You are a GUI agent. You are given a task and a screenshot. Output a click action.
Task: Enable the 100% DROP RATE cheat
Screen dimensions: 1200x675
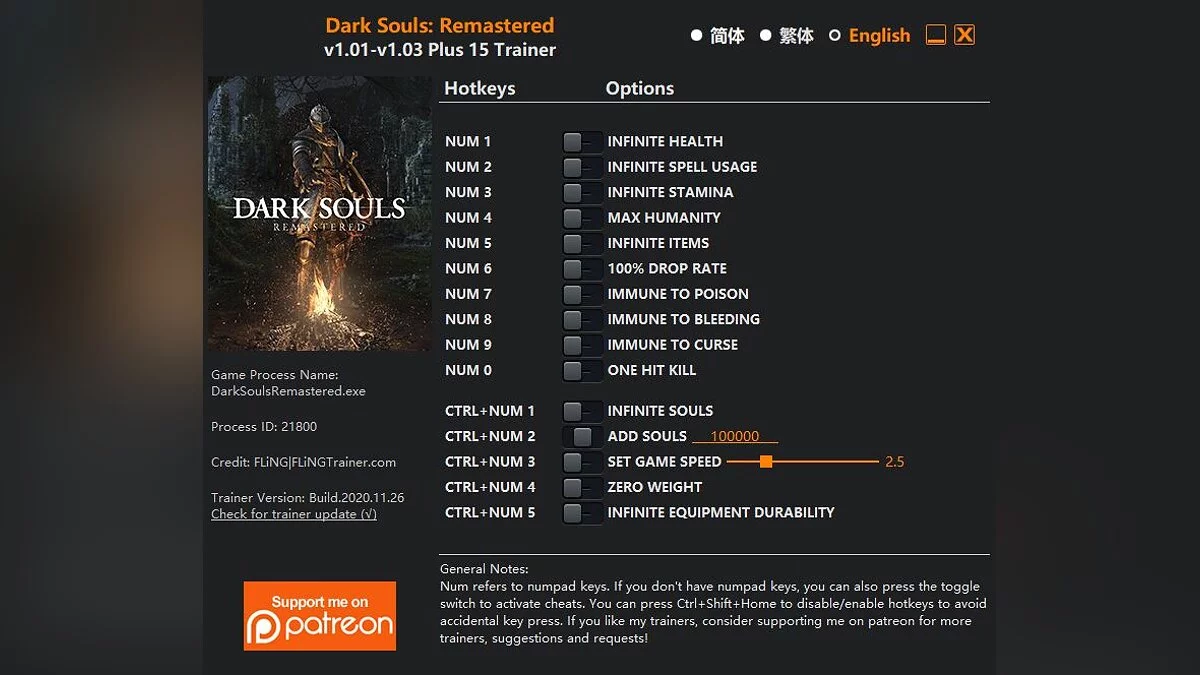[581, 268]
